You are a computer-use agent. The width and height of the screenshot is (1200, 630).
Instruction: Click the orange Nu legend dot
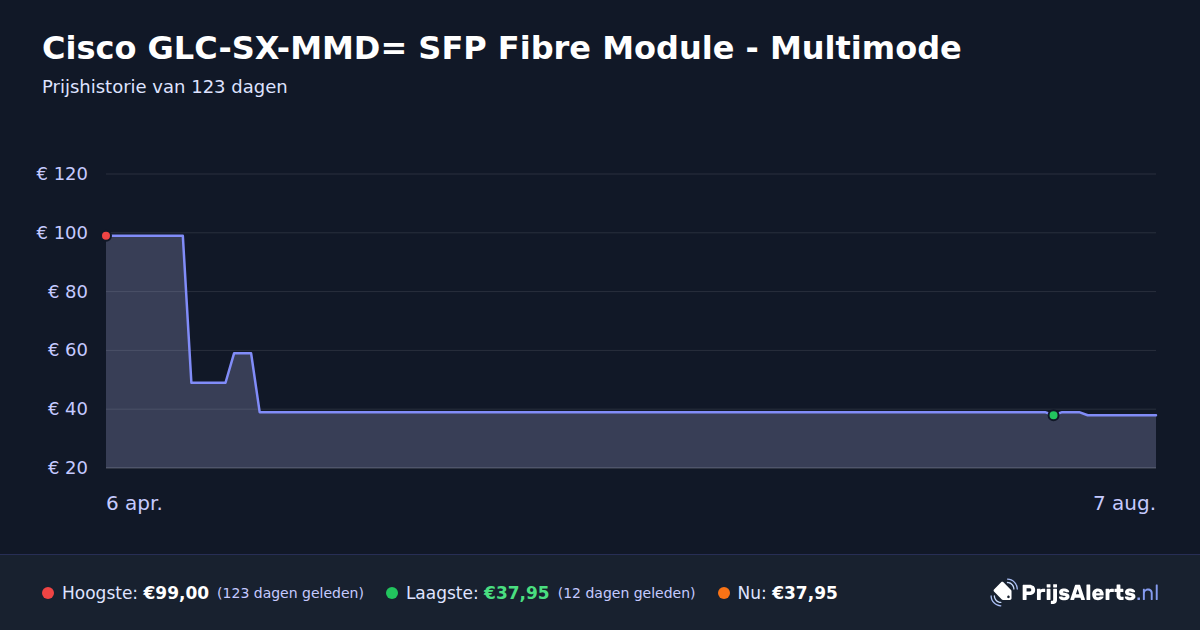point(724,593)
